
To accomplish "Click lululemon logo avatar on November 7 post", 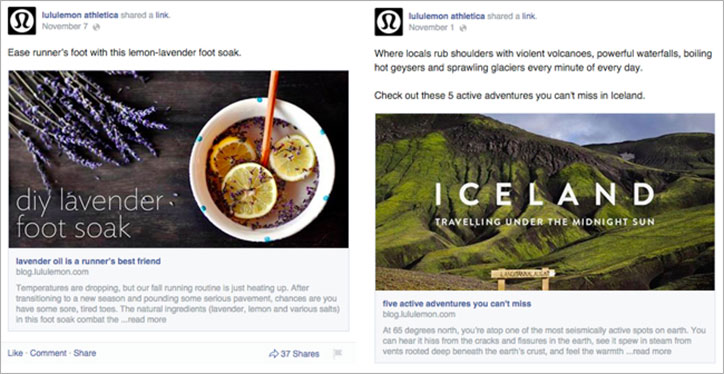I will [x=22, y=21].
